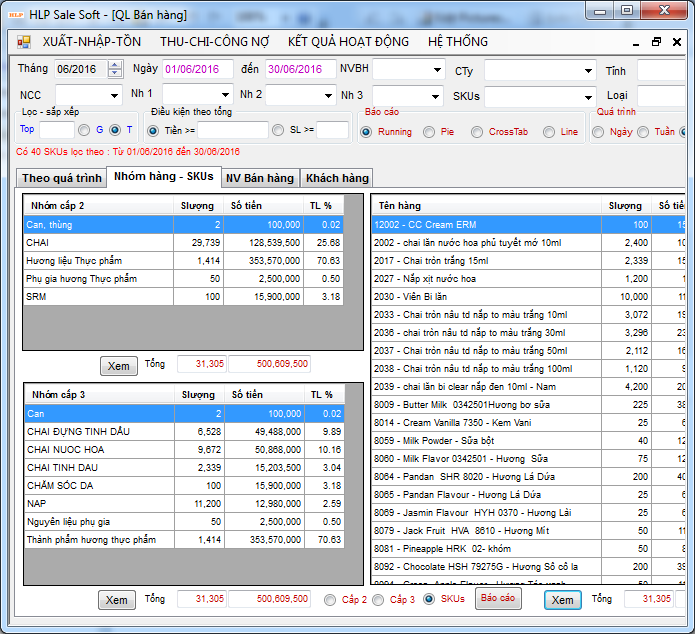
Task: Click Xem button under Nhóm cấp 3 table
Action: [117, 600]
